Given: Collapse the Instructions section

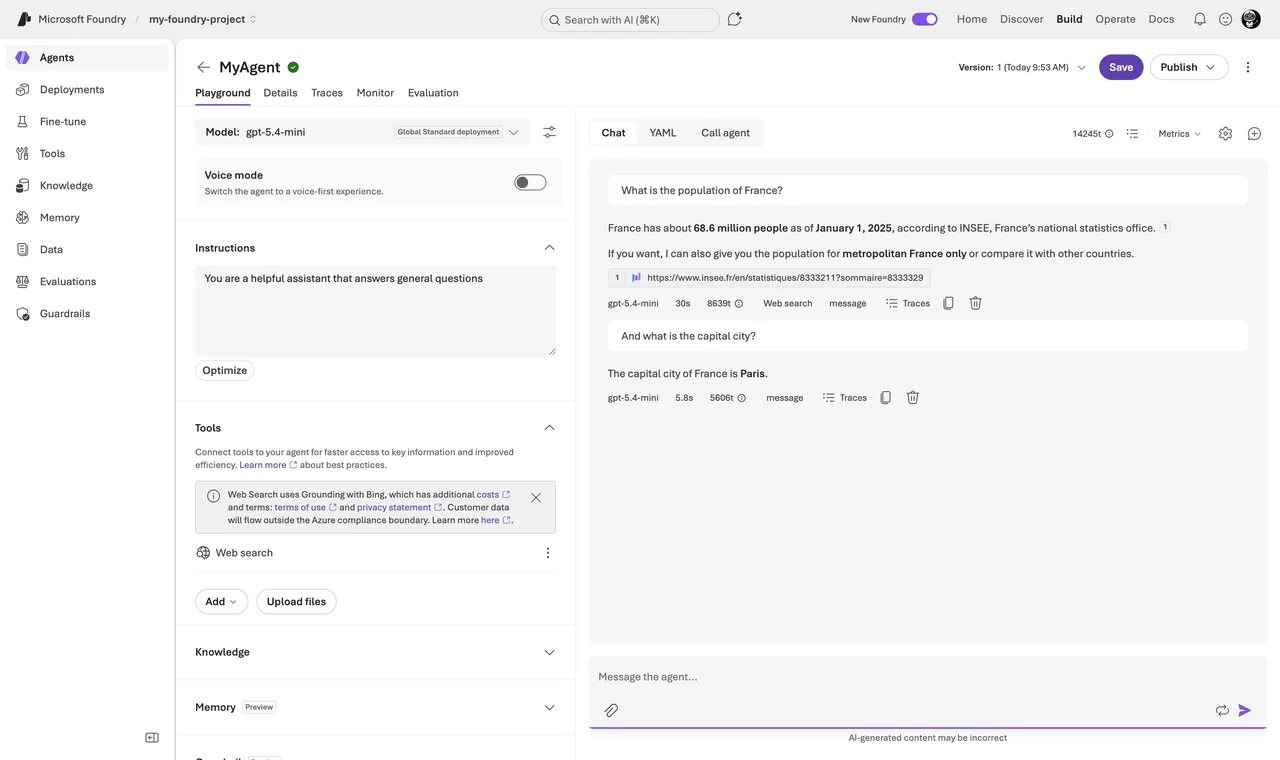Looking at the screenshot, I should coord(549,248).
